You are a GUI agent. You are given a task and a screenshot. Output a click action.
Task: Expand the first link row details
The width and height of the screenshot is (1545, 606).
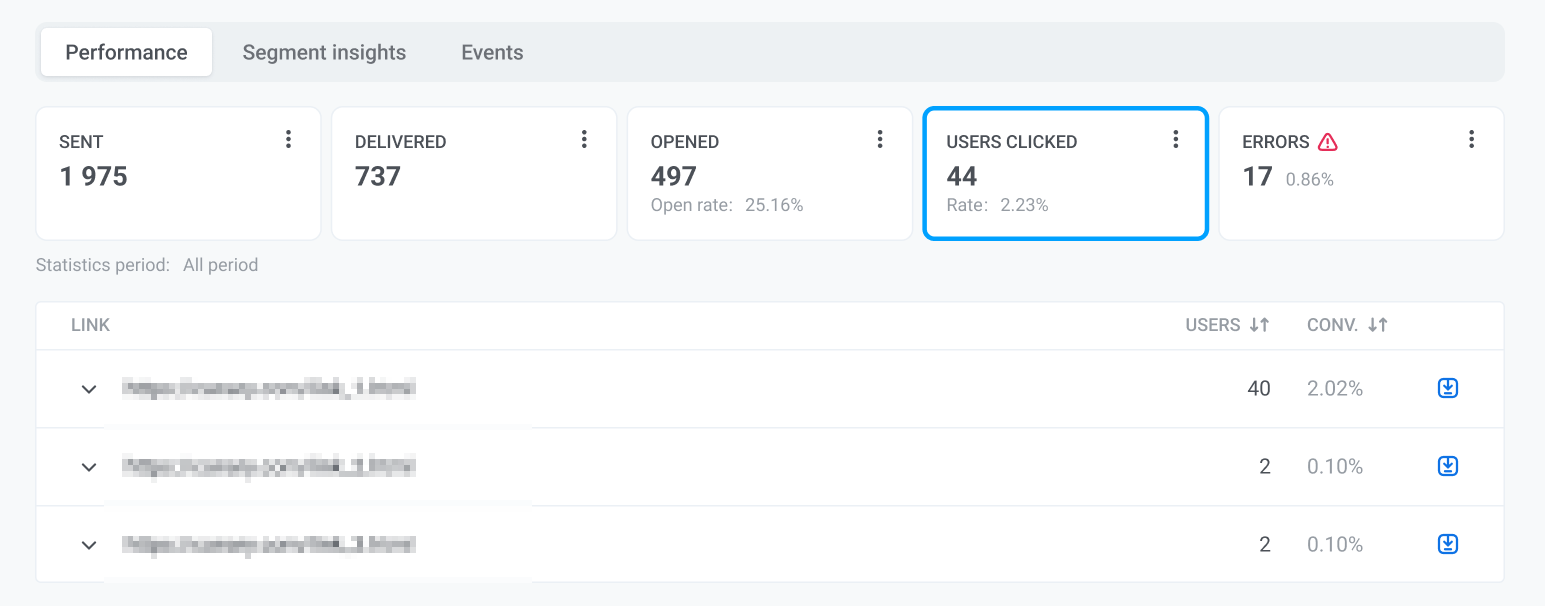coord(88,389)
